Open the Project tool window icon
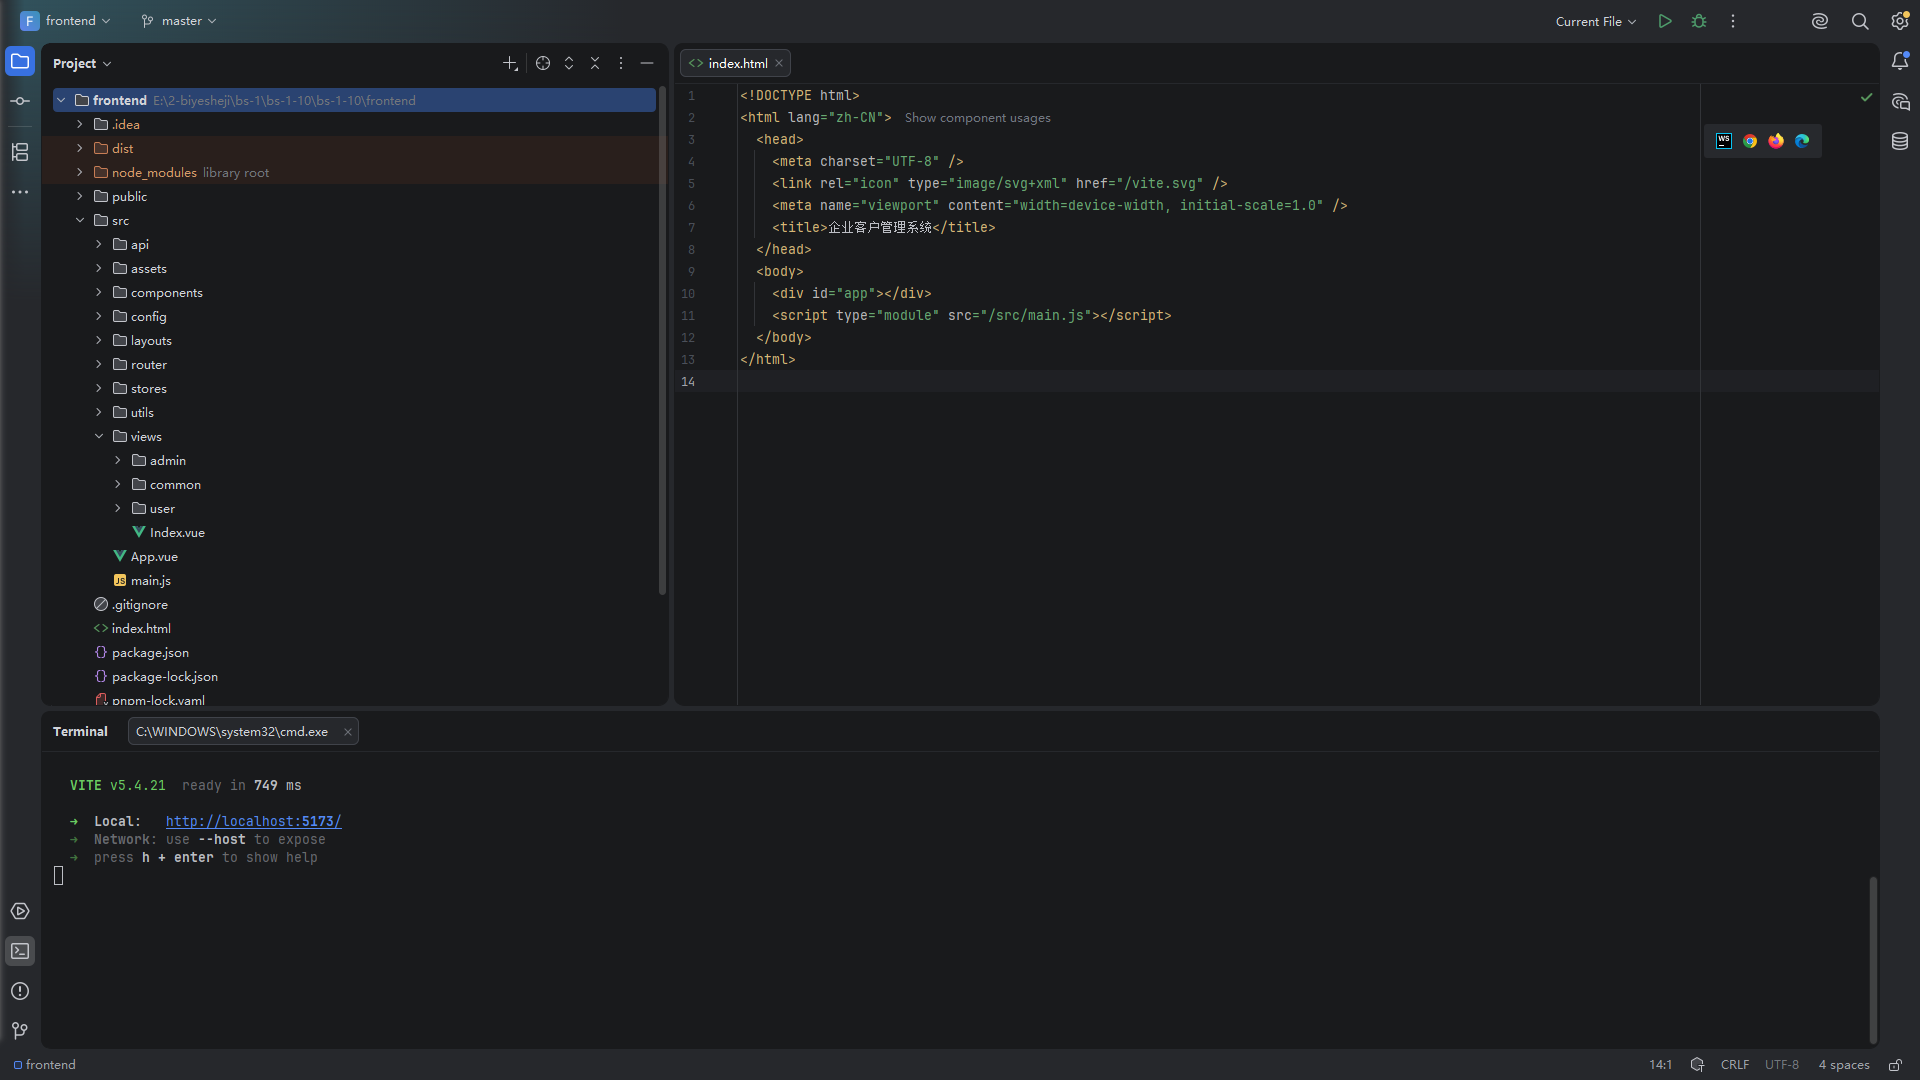The image size is (1920, 1080). [20, 61]
